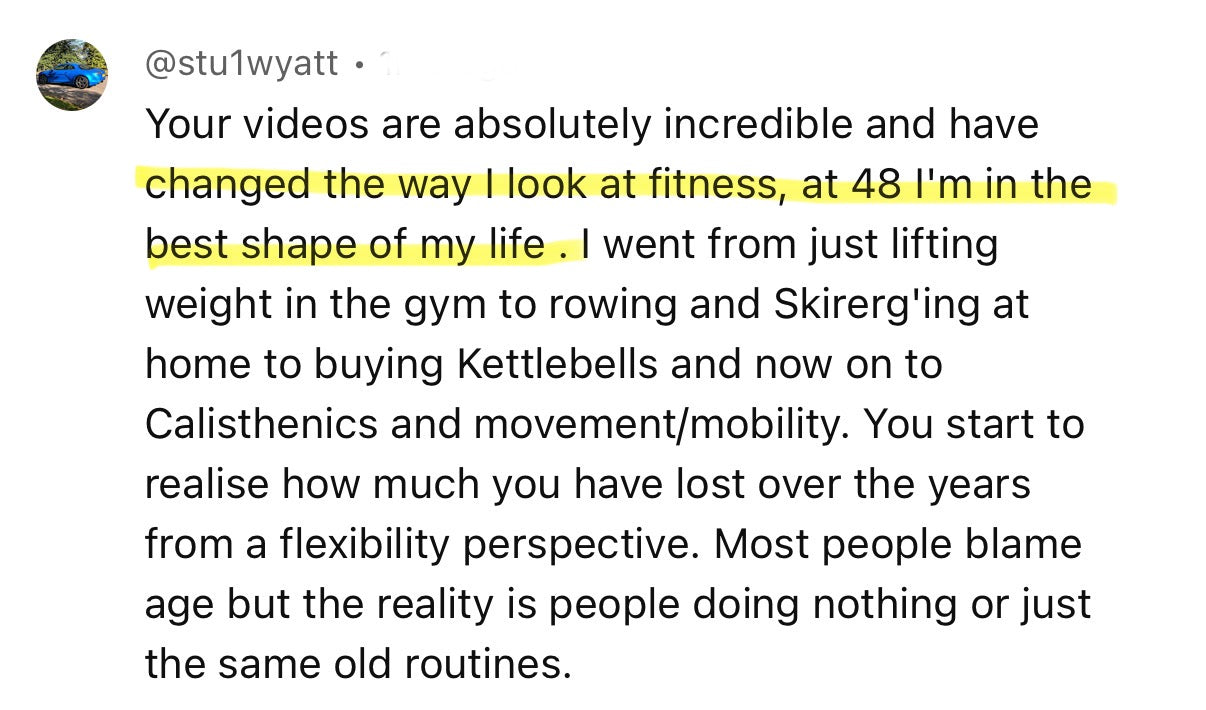The image size is (1206, 710).
Task: Click the blue car inside the avatar
Action: coord(70,76)
